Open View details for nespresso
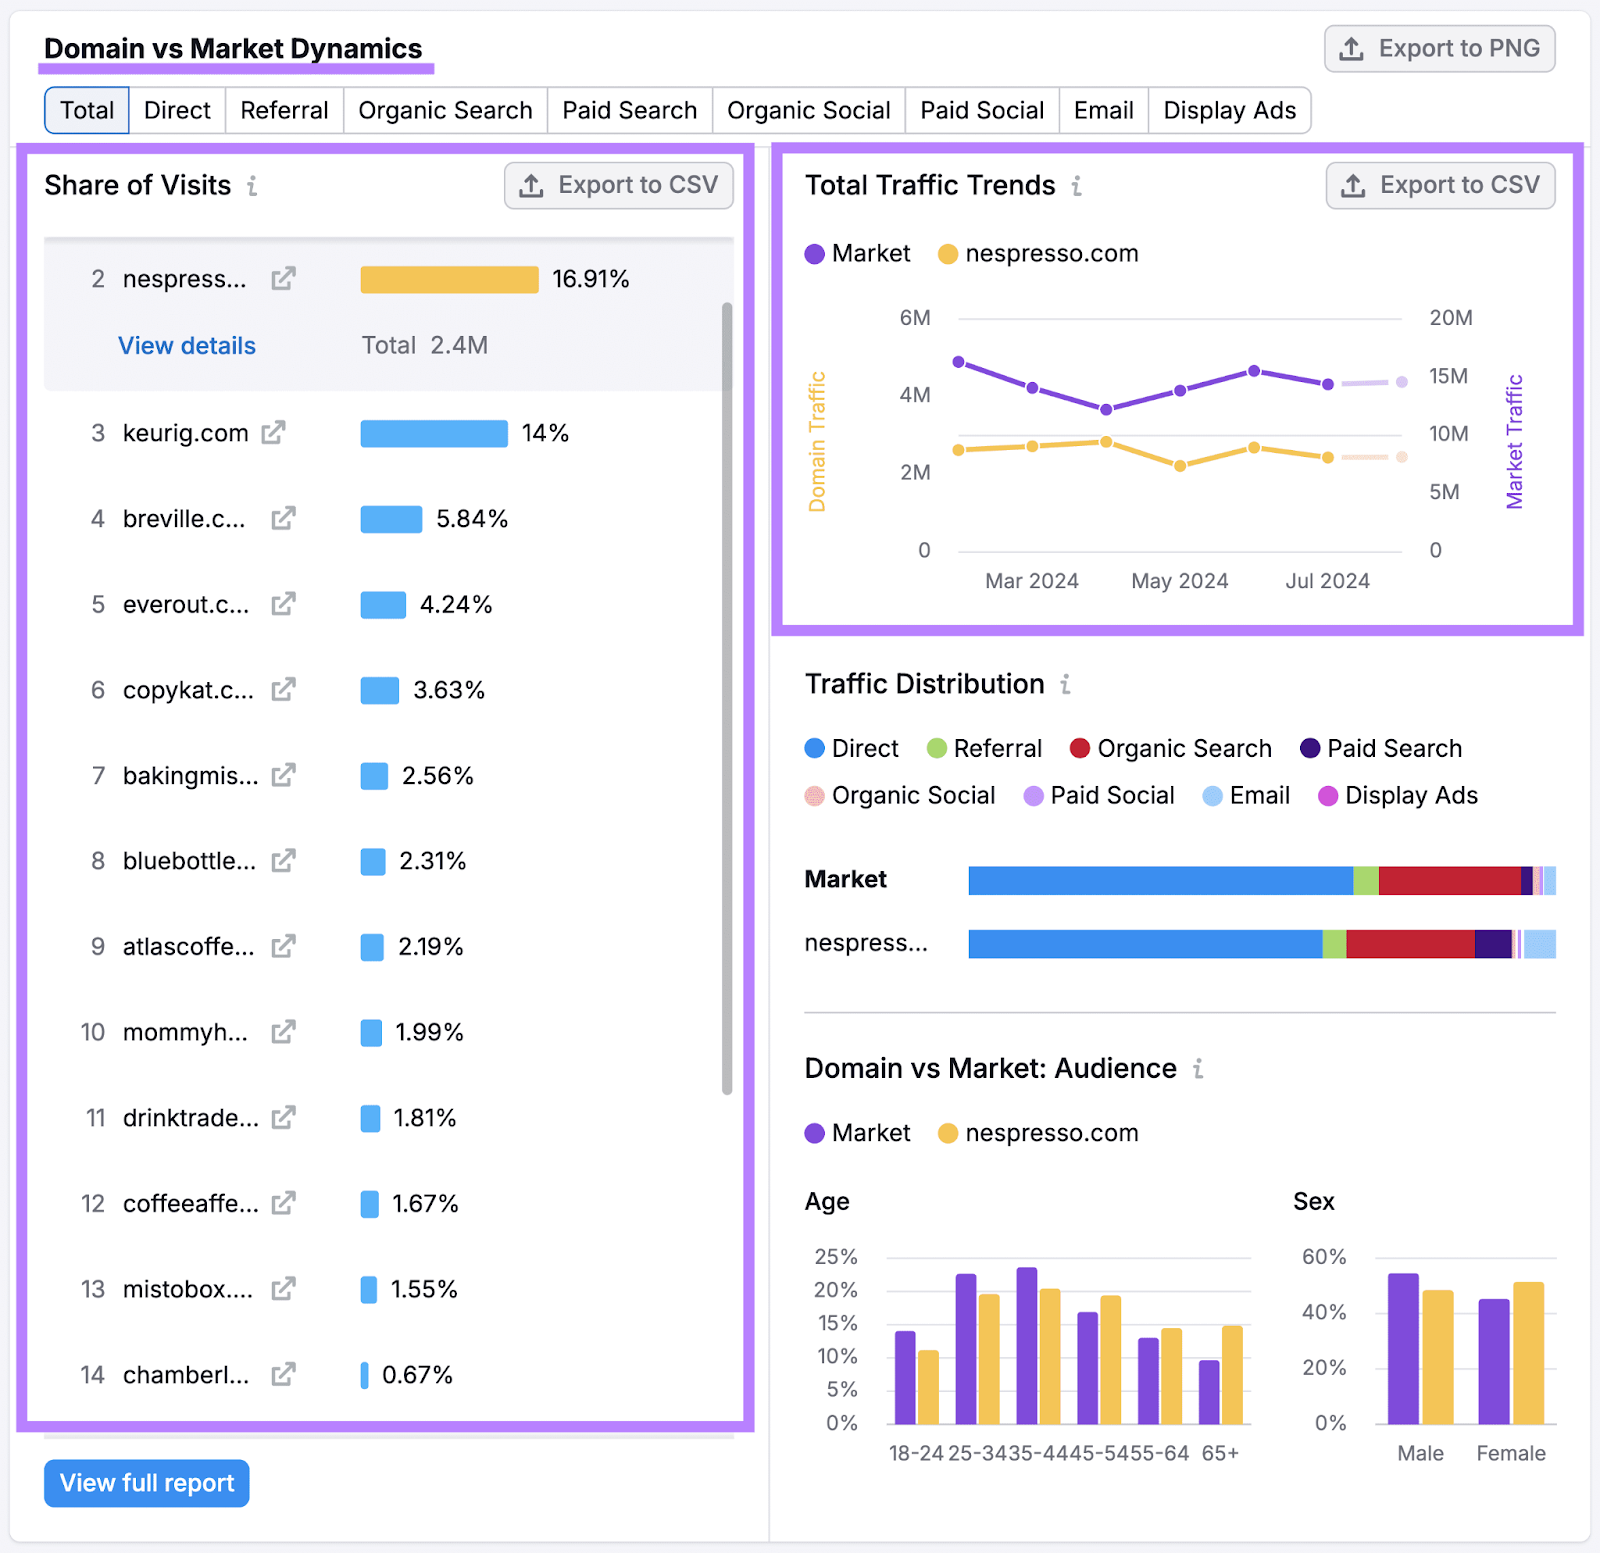 [186, 345]
